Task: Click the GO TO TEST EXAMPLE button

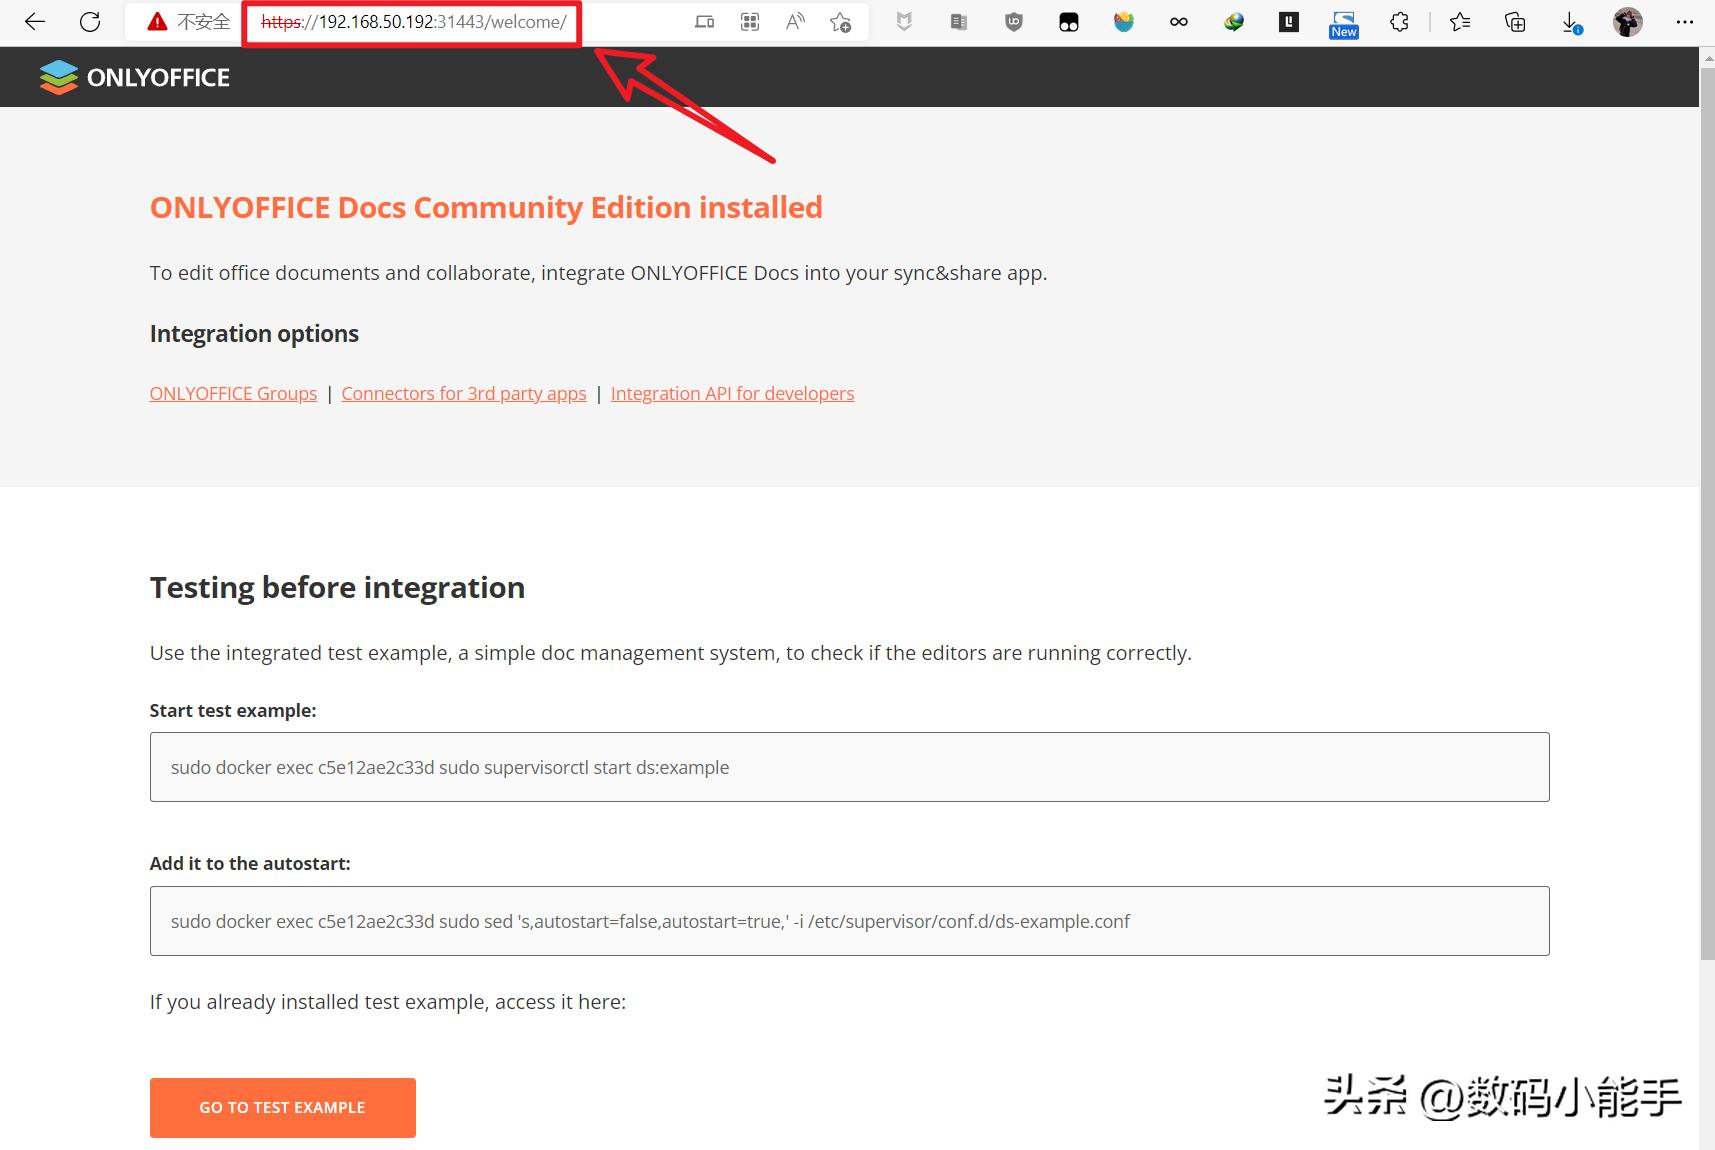Action: [283, 1108]
